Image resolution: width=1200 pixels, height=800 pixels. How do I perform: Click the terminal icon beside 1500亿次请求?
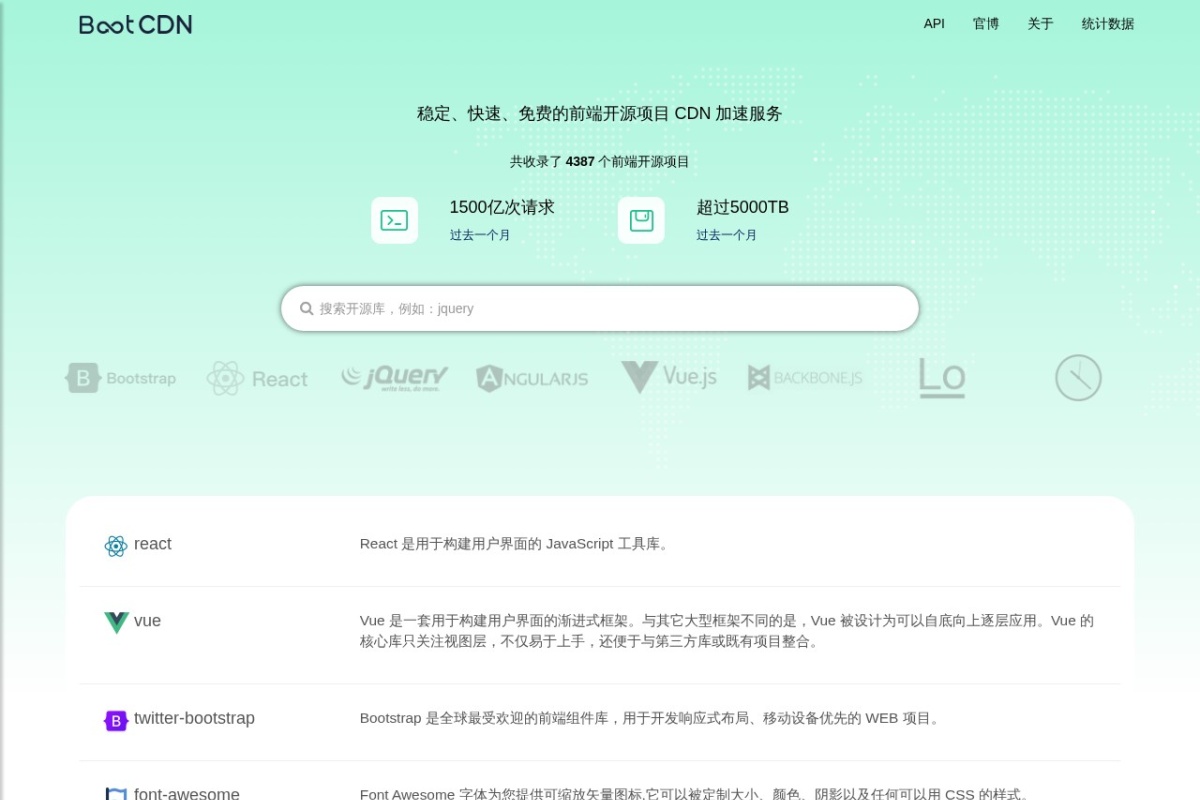tap(394, 220)
